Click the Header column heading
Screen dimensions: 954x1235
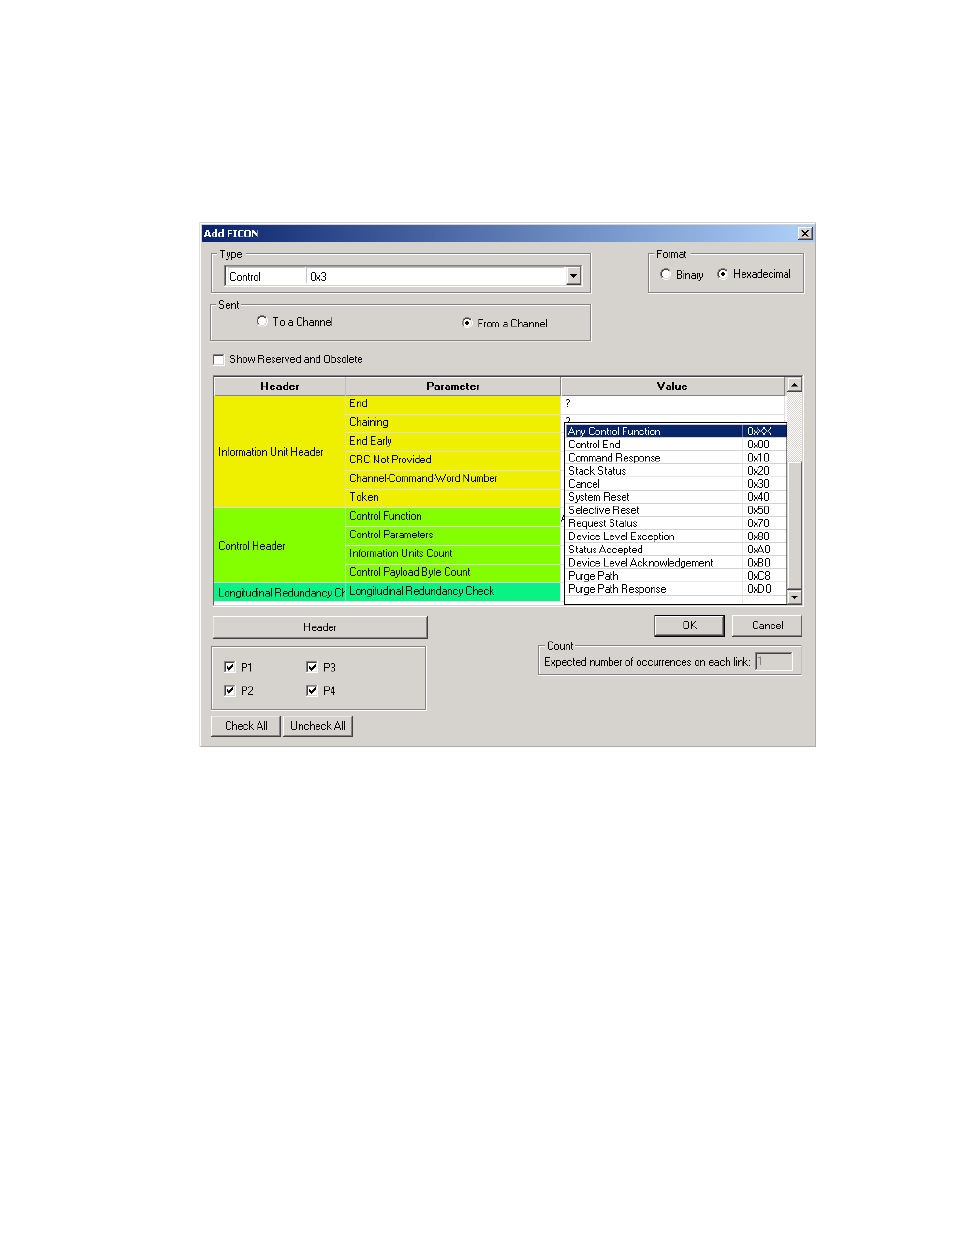point(280,386)
